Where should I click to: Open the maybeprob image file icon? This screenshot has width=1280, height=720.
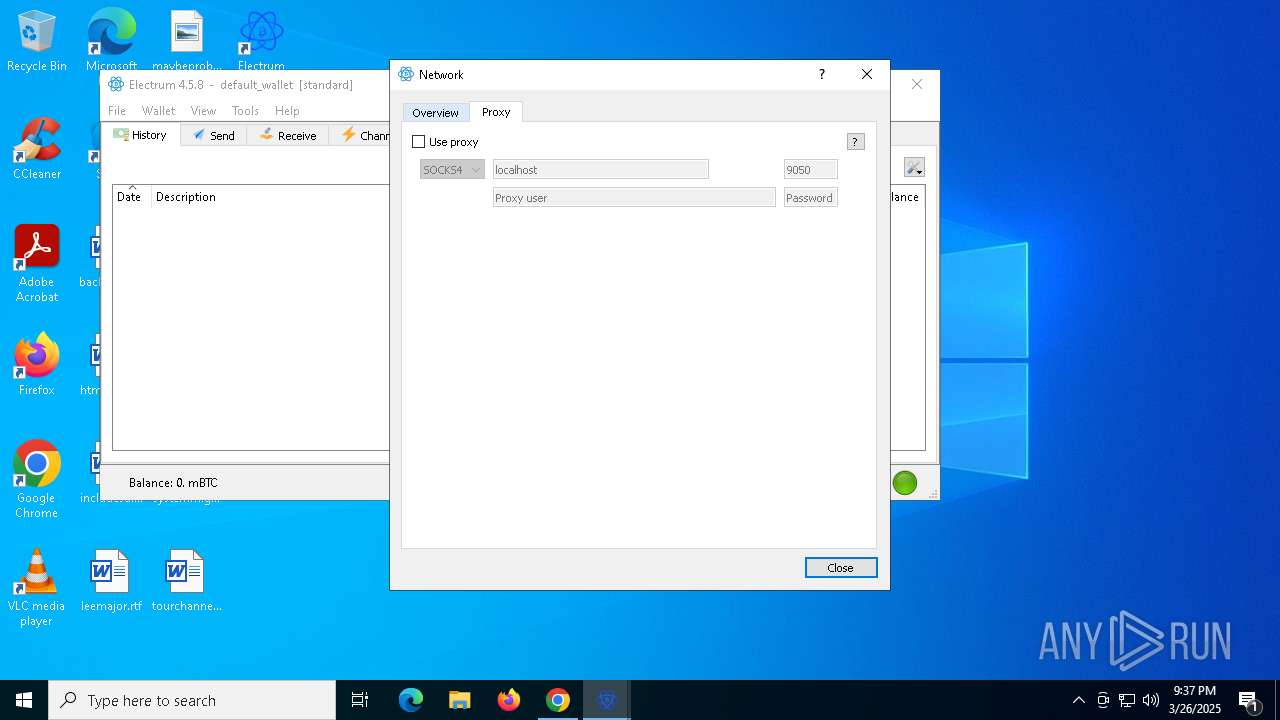click(186, 41)
